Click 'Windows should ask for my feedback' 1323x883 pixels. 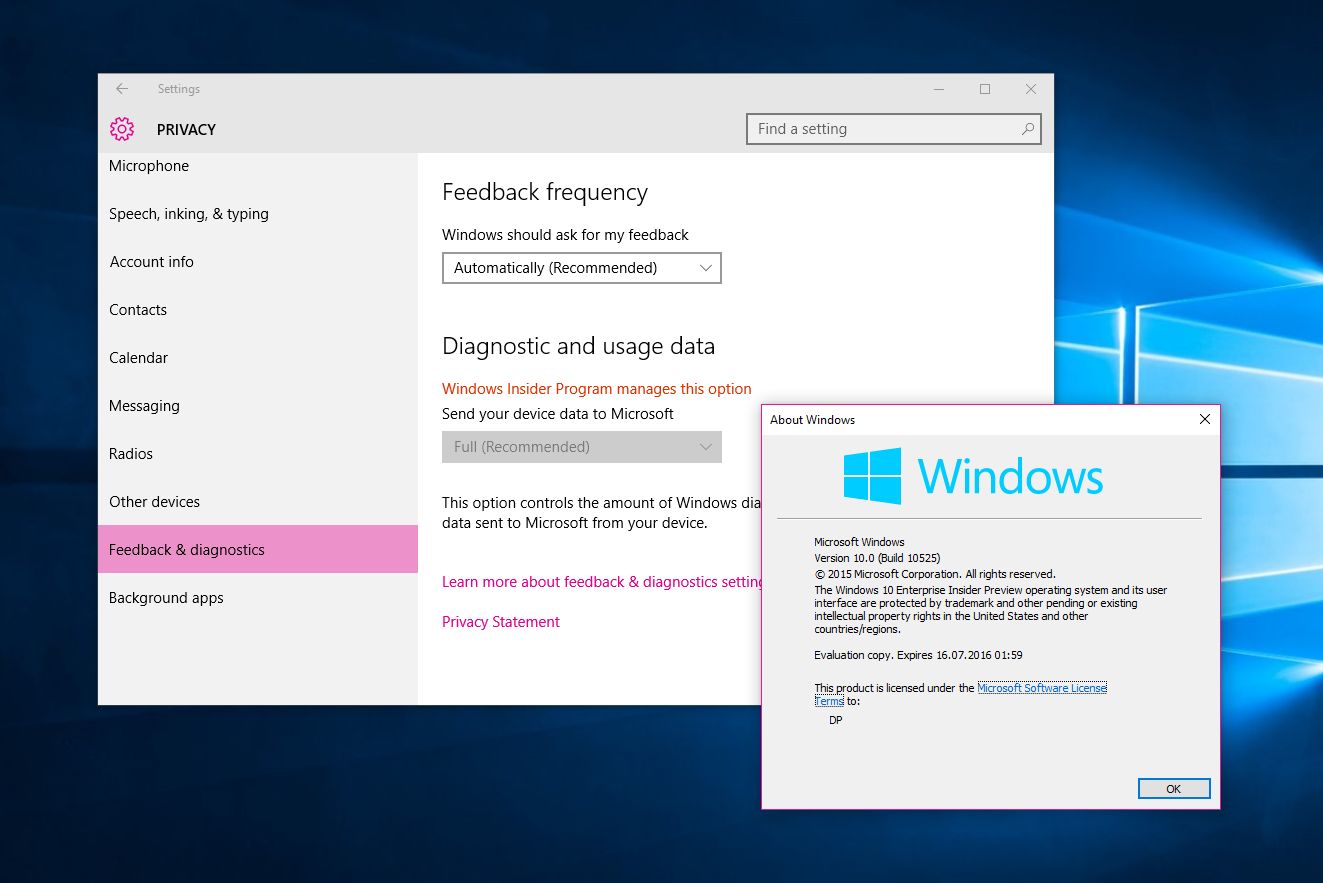566,235
